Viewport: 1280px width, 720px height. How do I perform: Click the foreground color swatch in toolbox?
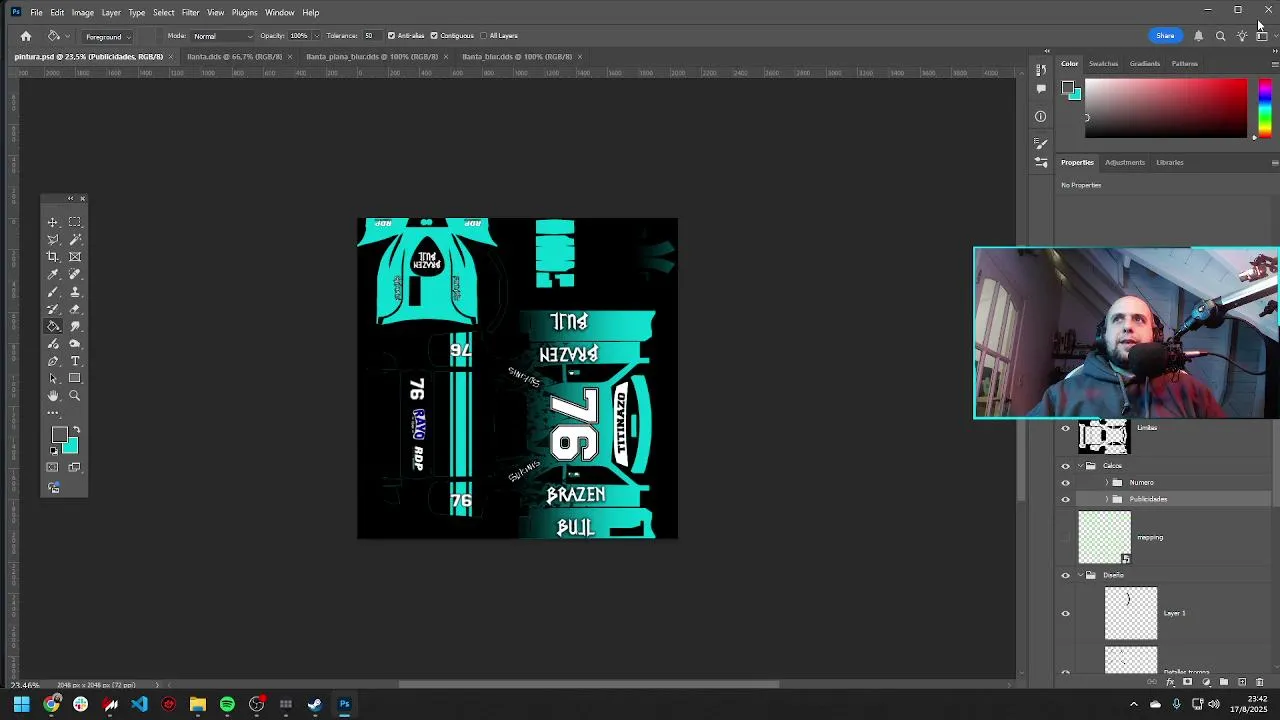click(x=59, y=435)
